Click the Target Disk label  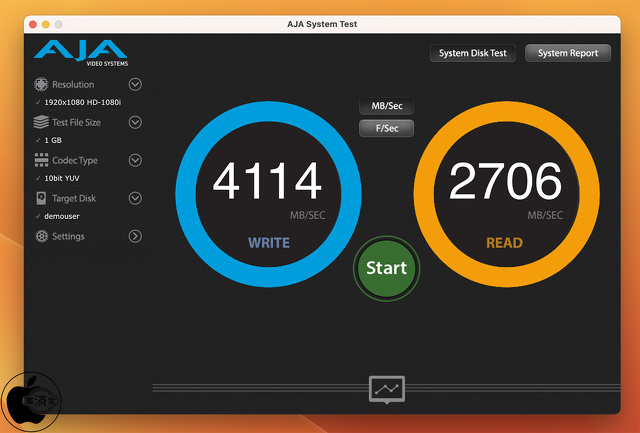click(x=74, y=198)
